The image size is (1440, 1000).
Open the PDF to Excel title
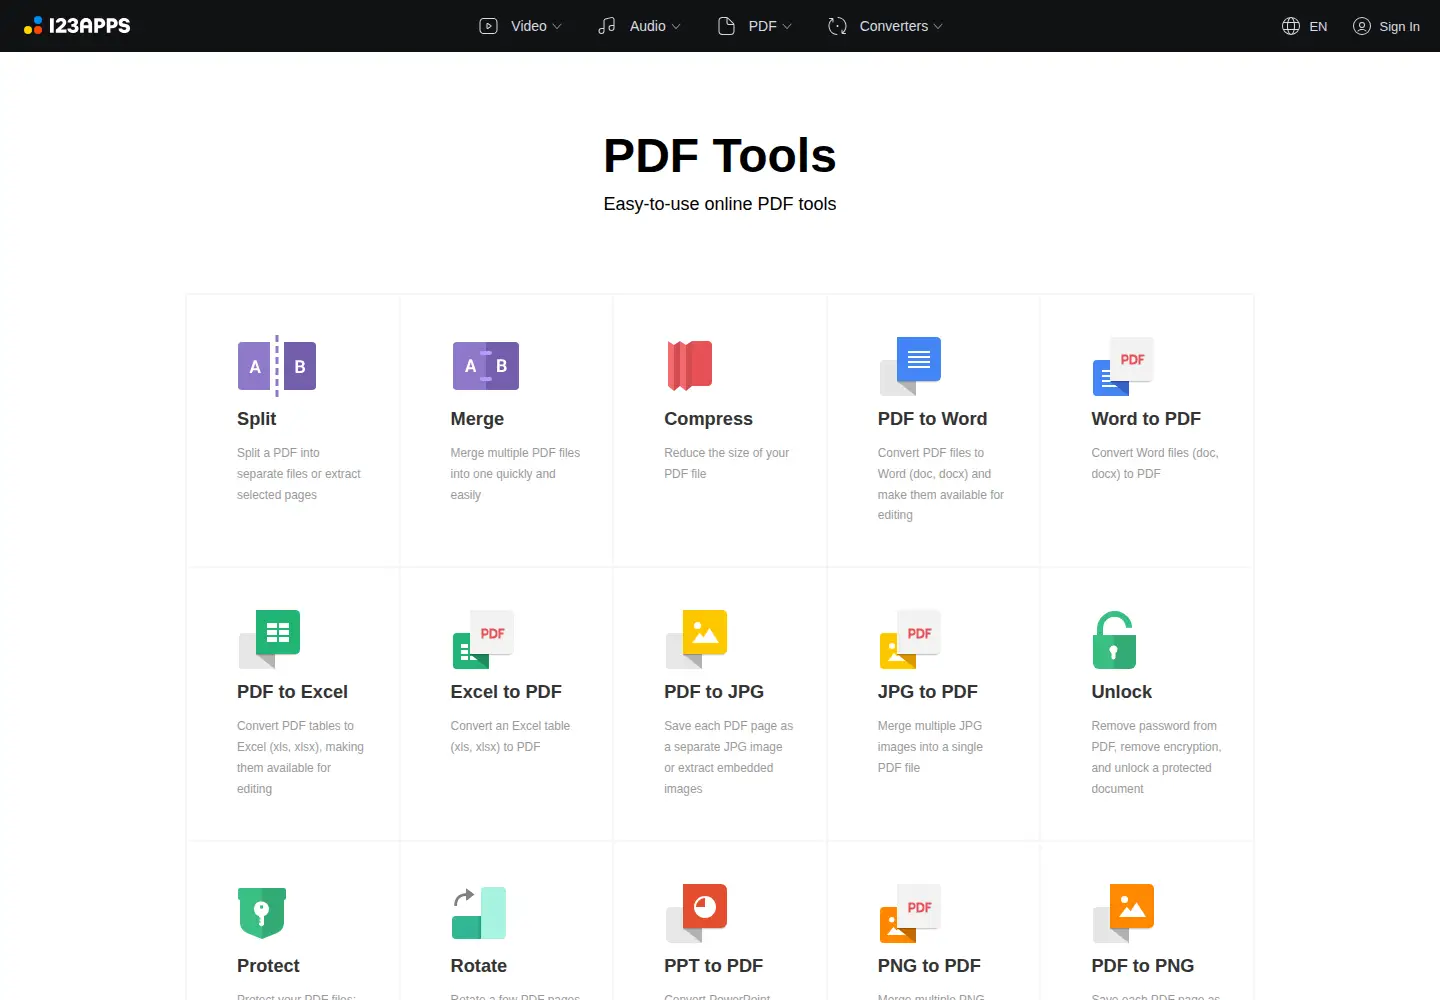(292, 692)
